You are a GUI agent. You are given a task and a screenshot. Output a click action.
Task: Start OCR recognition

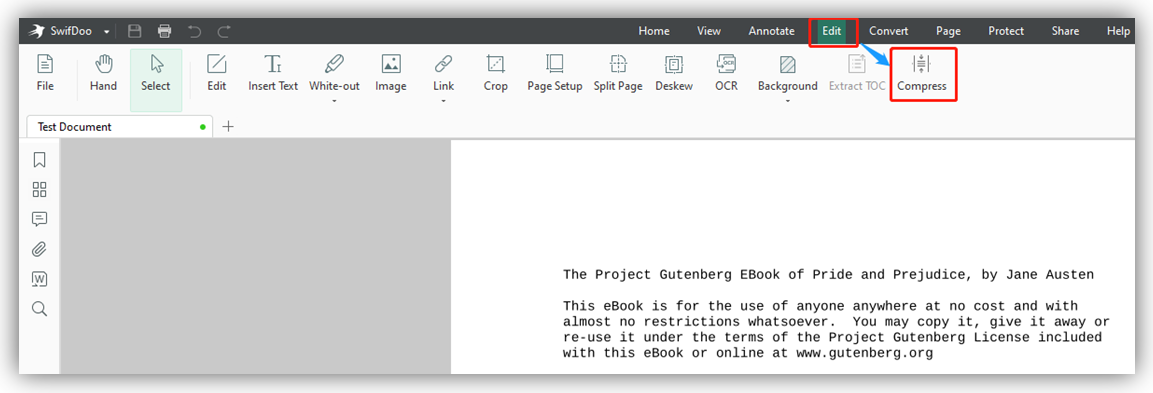pyautogui.click(x=727, y=73)
